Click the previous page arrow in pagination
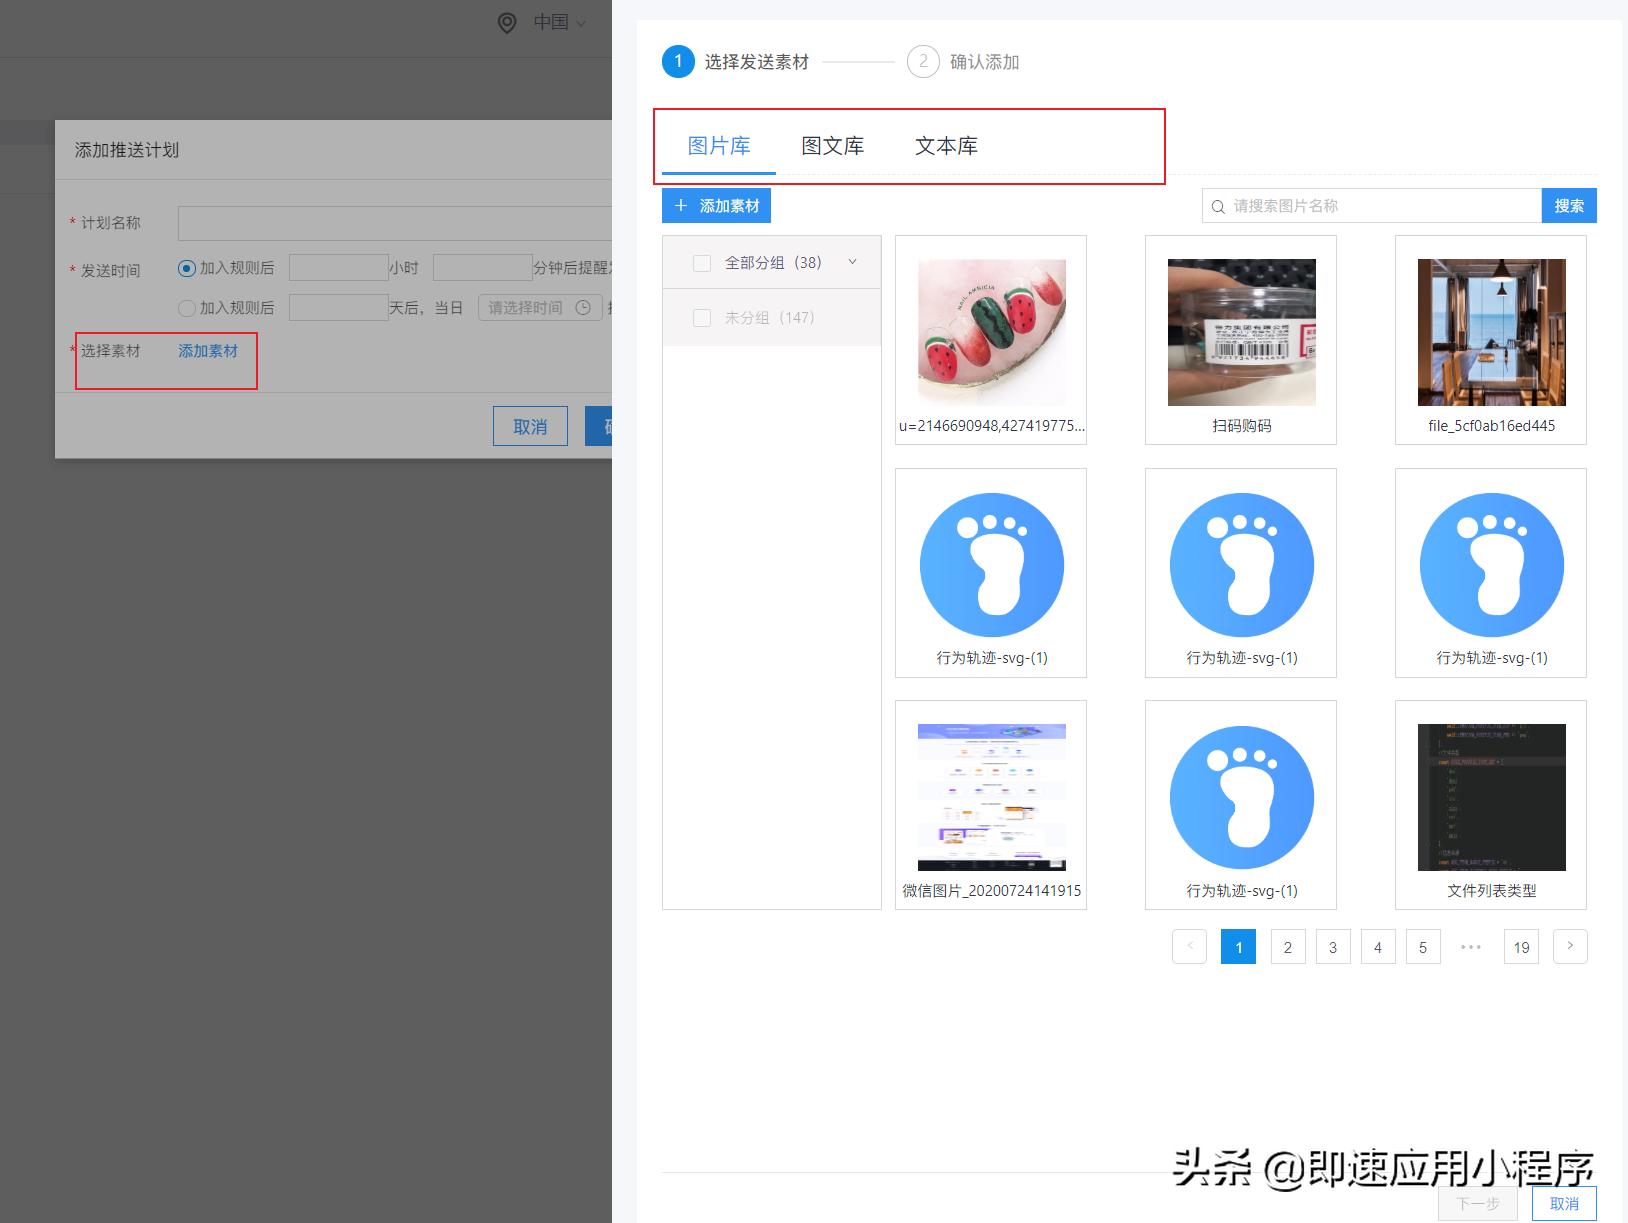The height and width of the screenshot is (1223, 1628). pos(1189,946)
